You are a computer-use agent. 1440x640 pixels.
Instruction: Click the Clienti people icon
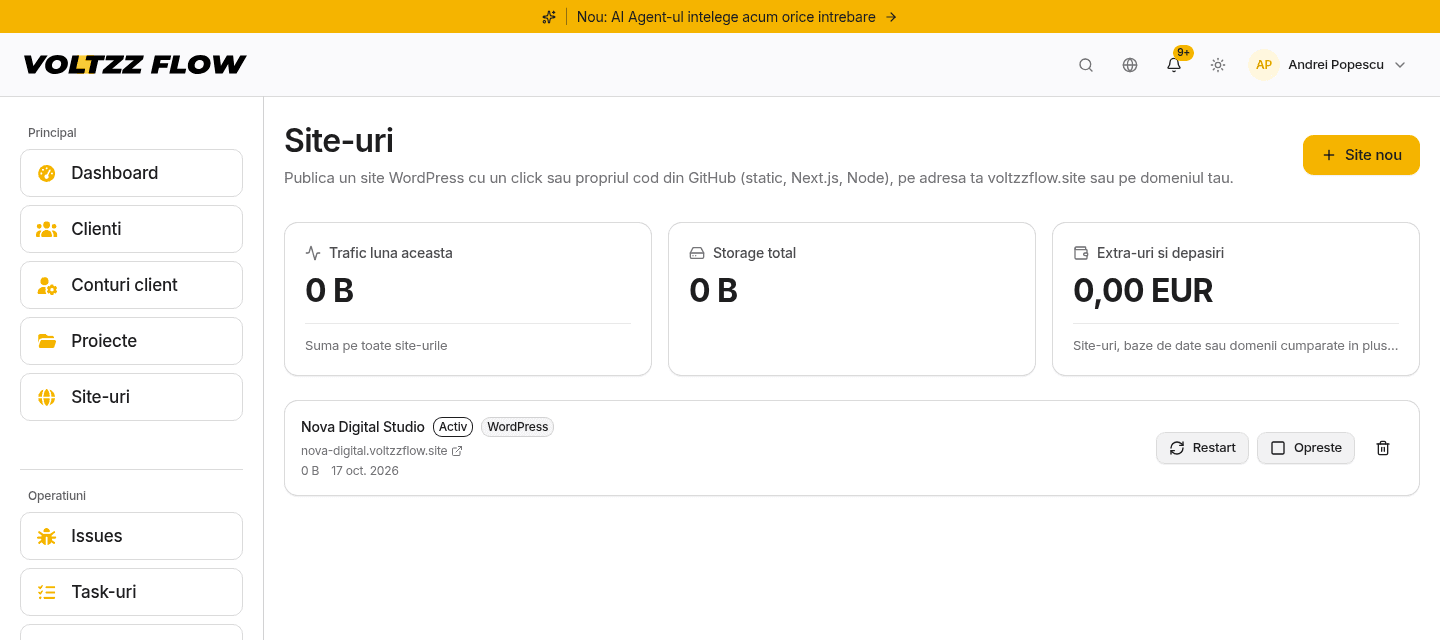(x=47, y=229)
